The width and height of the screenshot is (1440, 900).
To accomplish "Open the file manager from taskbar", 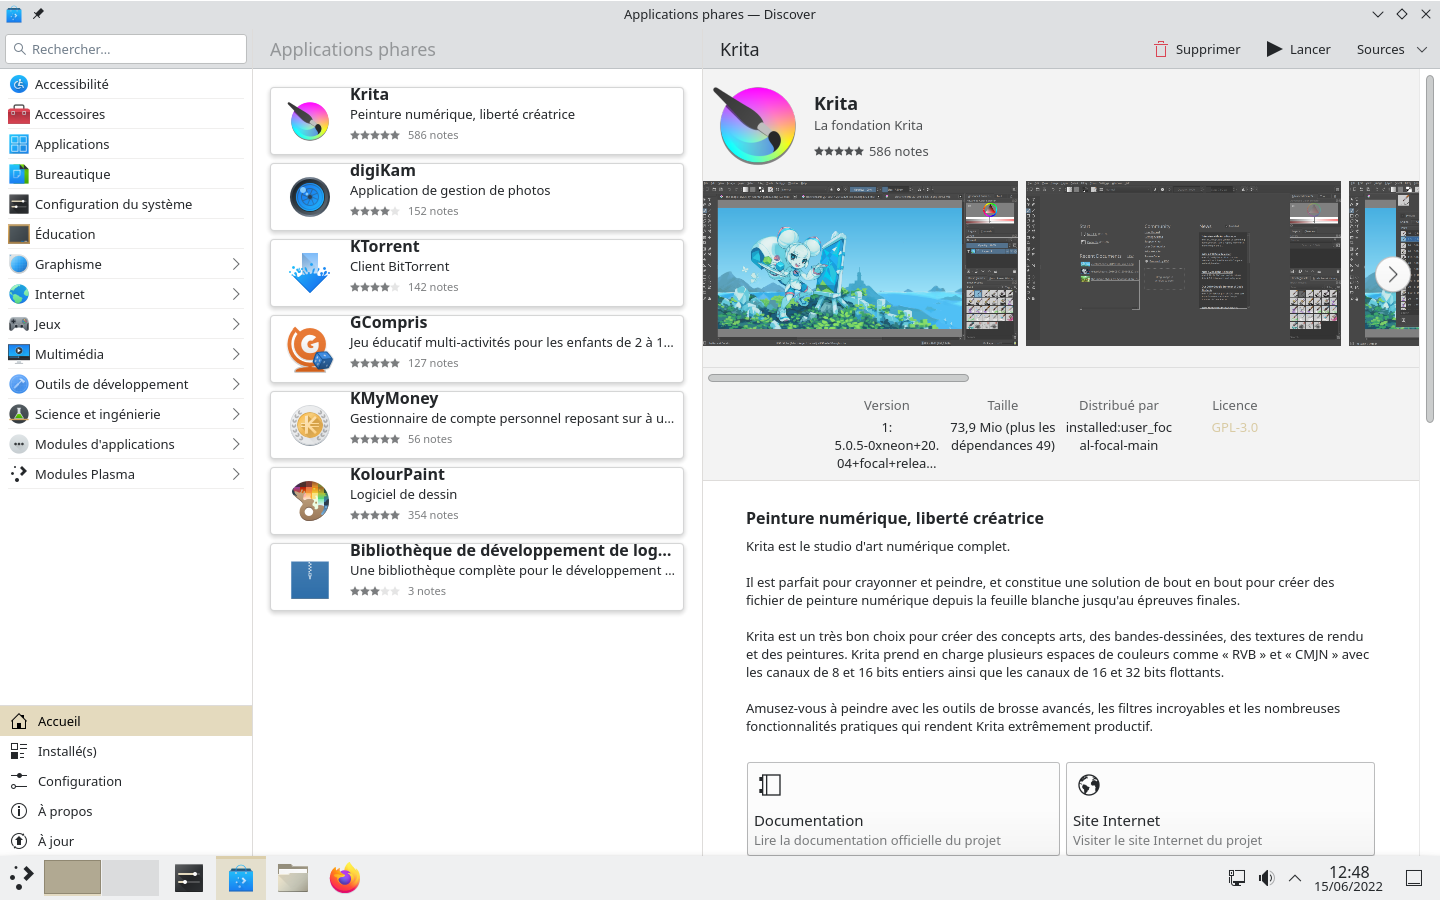I will coord(292,878).
